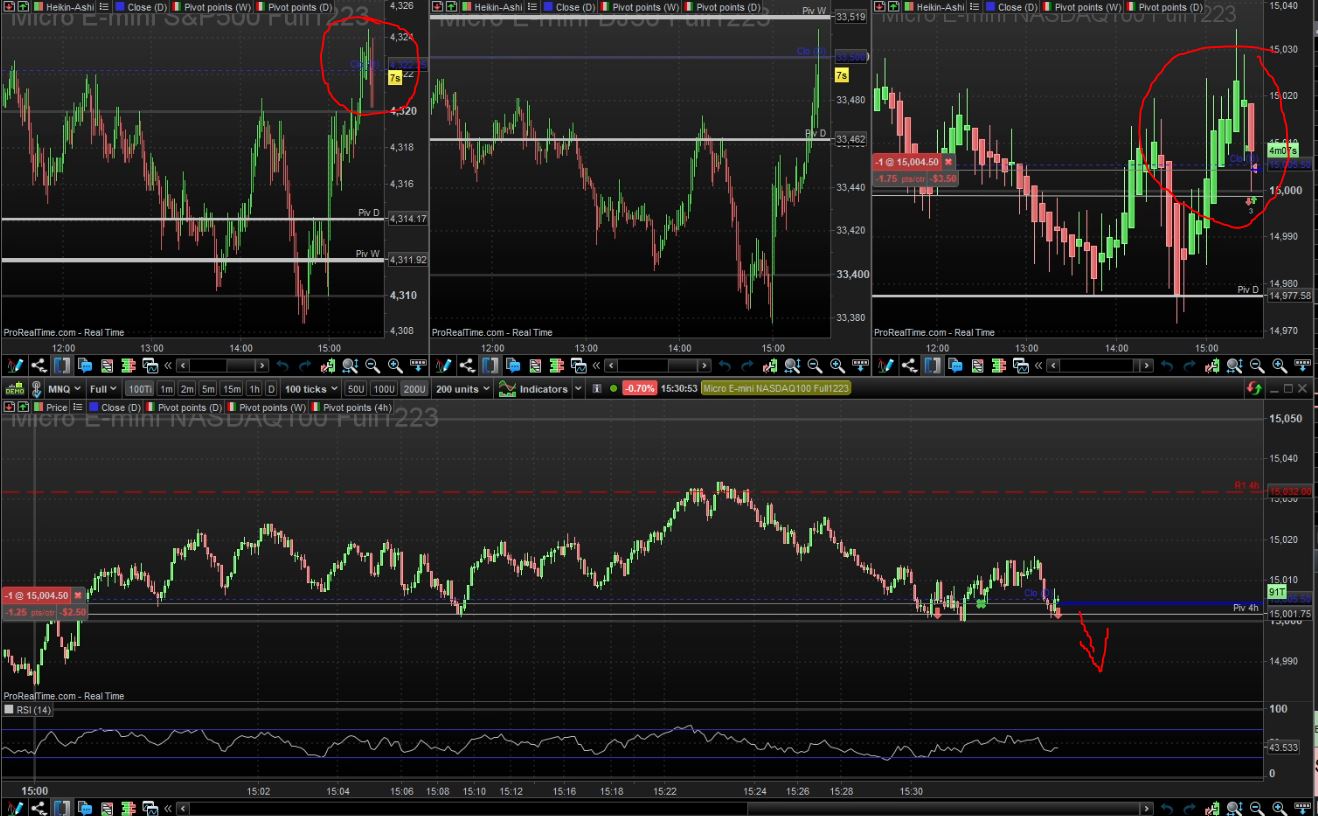1318x816 pixels.
Task: Zoom in on the top NASDAQ100 chart time axis
Action: [1279, 366]
